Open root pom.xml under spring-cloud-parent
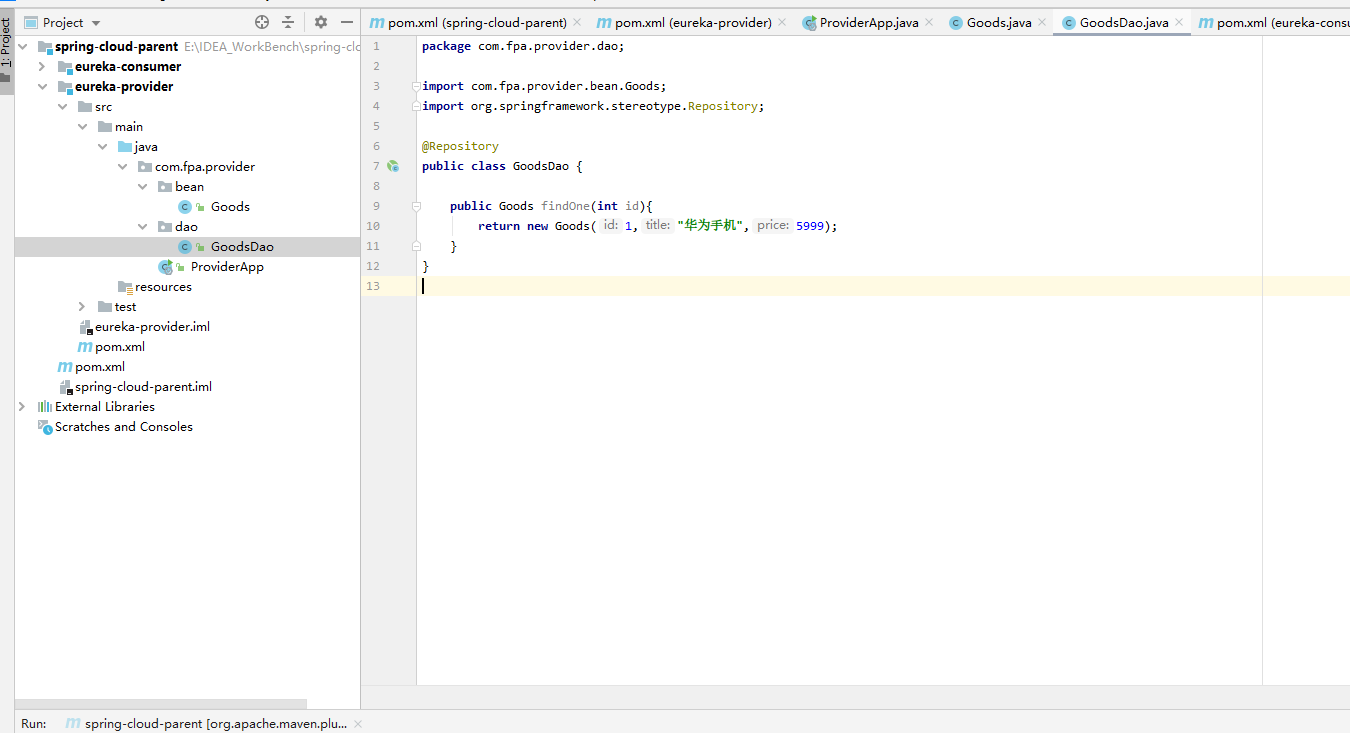Screen dimensions: 1350x733 (100, 367)
